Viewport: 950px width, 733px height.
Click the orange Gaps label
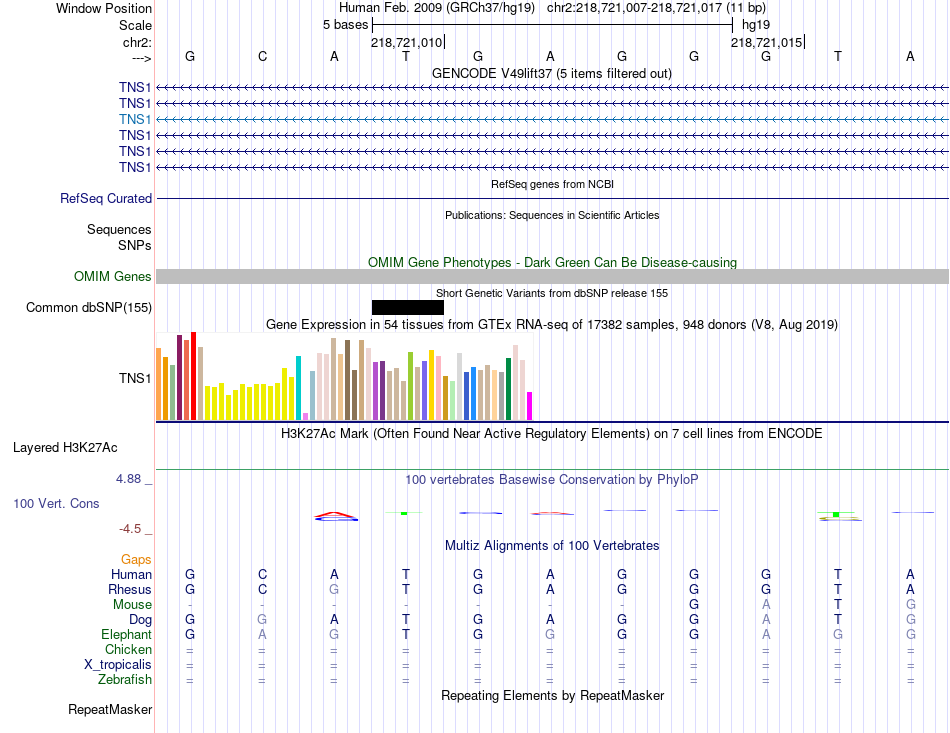click(136, 559)
